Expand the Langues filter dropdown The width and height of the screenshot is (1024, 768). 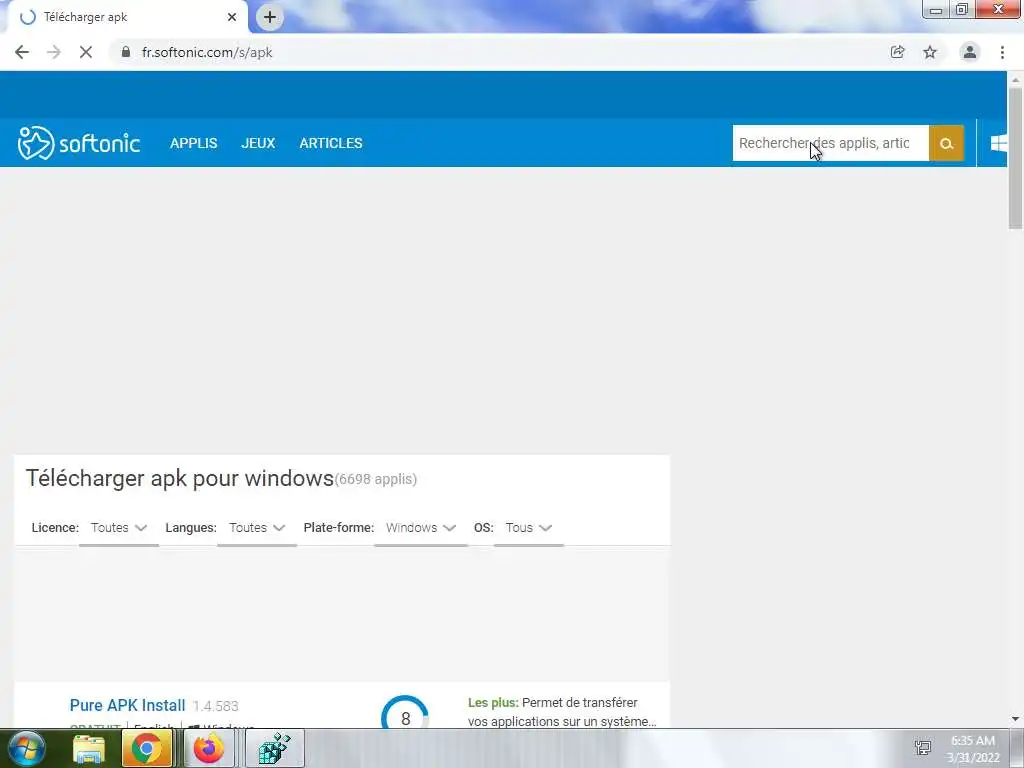(x=257, y=528)
